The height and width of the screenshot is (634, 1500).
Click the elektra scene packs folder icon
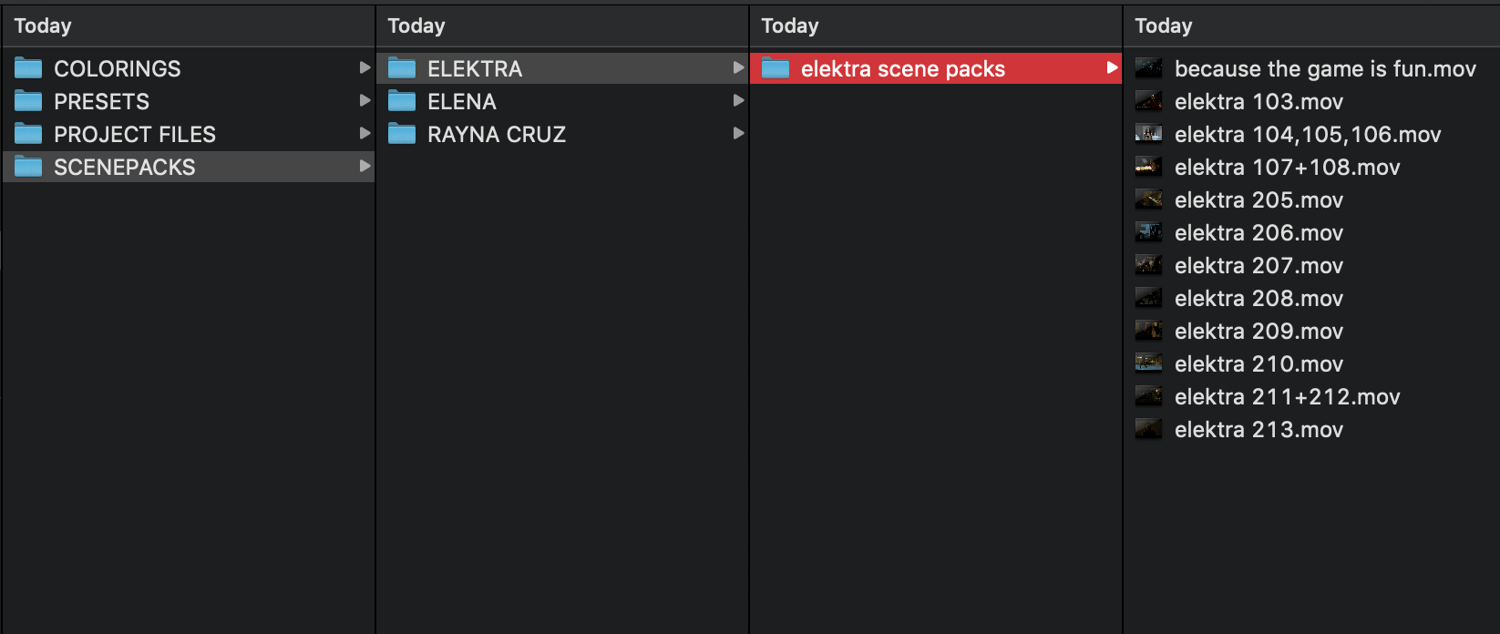tap(775, 69)
